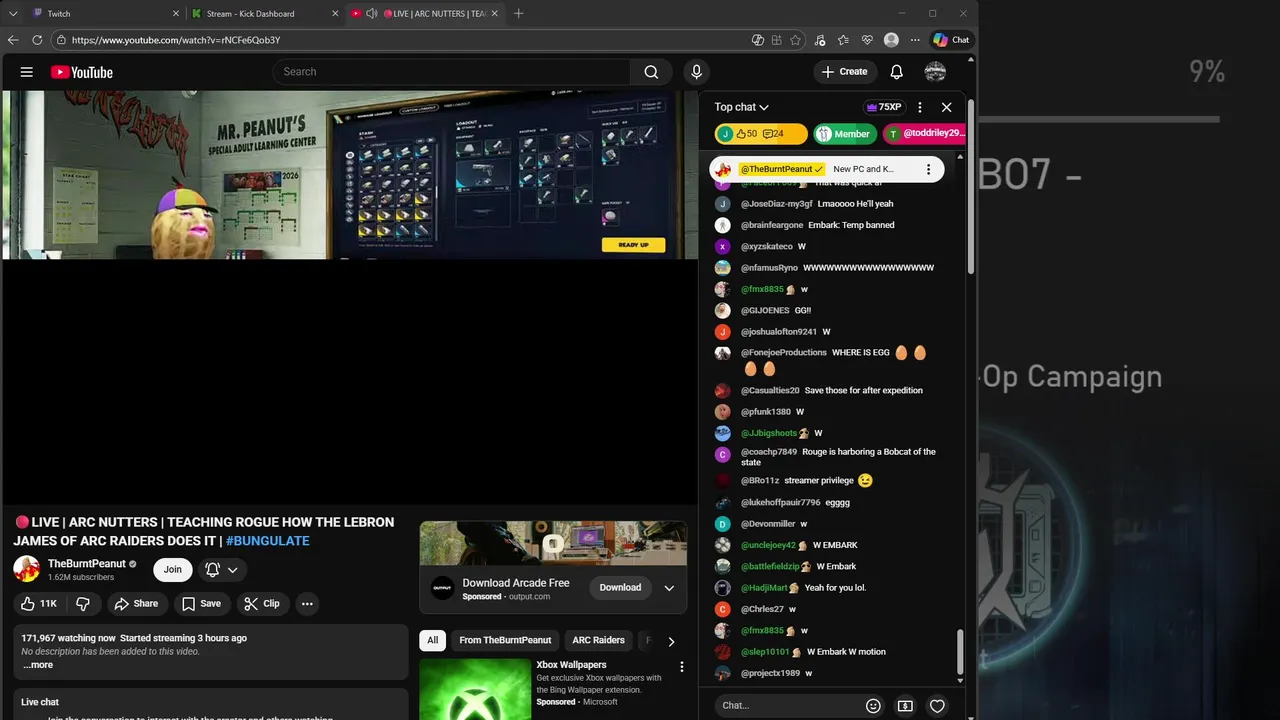Screen dimensions: 1280x720
Task: Click @FonejoeProductions in chat
Action: coord(784,353)
